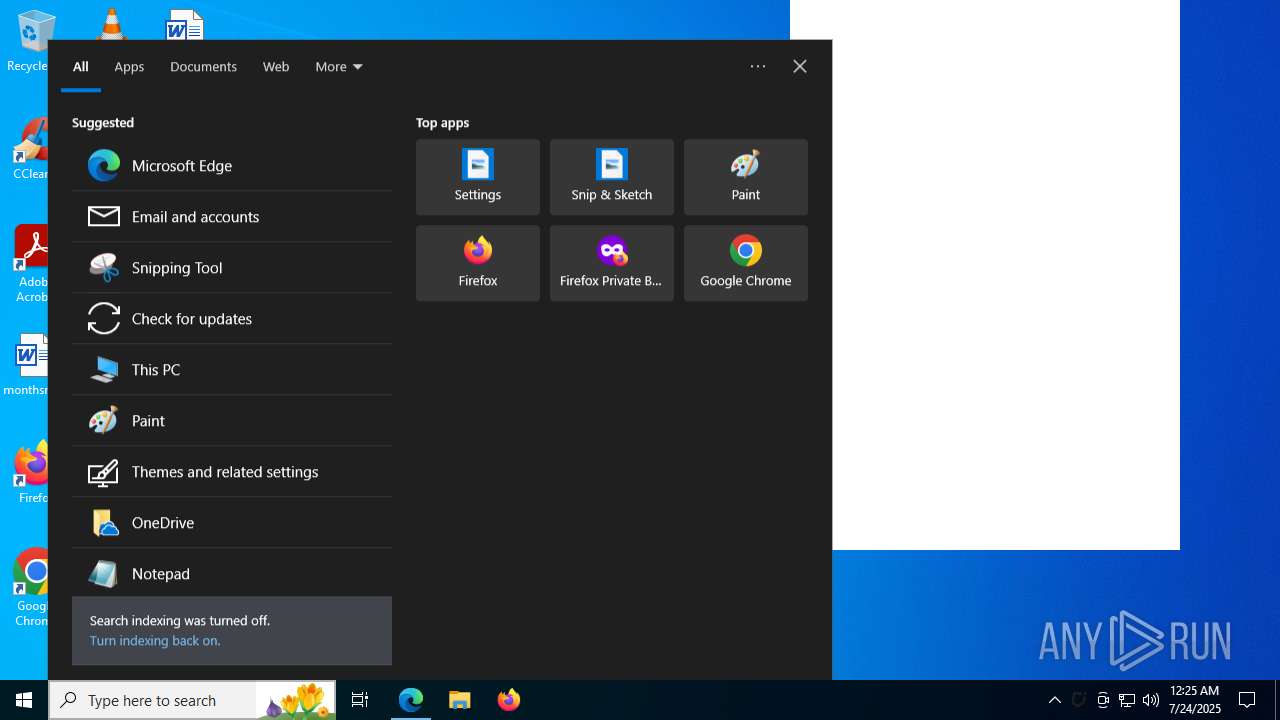
Task: Open Snip & Sketch top app tile
Action: [x=612, y=177]
